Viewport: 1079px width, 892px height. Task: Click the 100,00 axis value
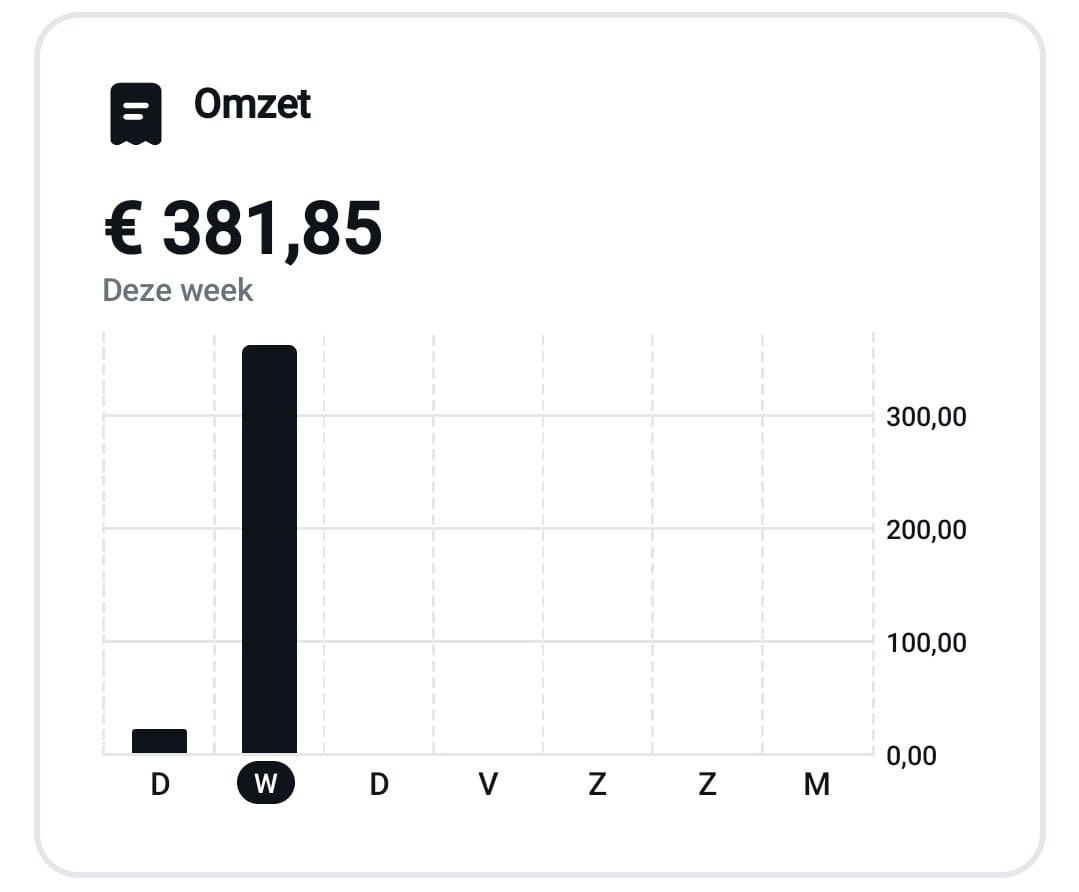[x=926, y=642]
